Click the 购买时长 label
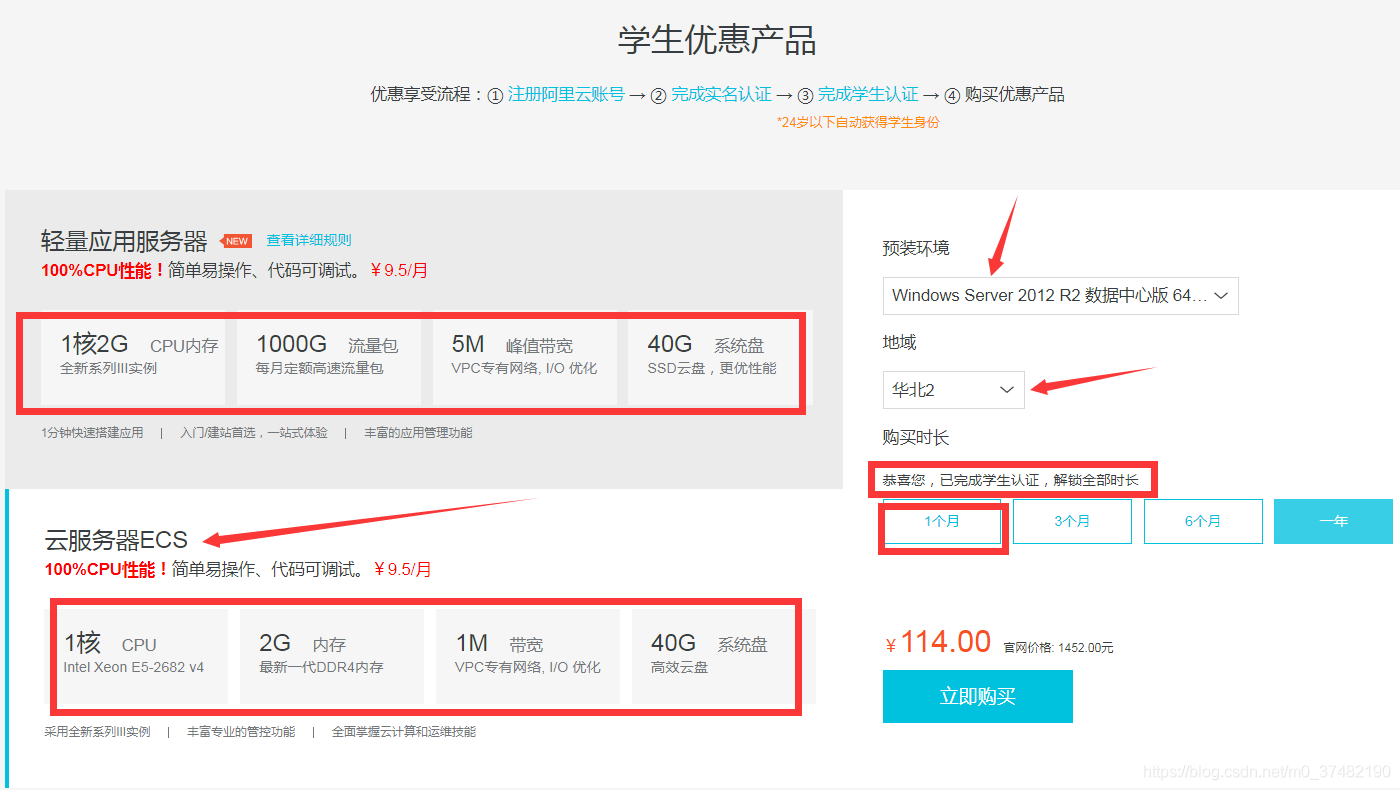1400x790 pixels. pos(916,438)
